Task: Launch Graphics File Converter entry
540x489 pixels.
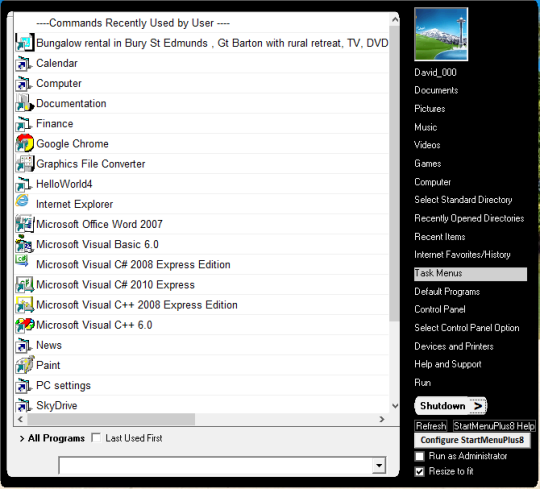Action: (x=91, y=164)
